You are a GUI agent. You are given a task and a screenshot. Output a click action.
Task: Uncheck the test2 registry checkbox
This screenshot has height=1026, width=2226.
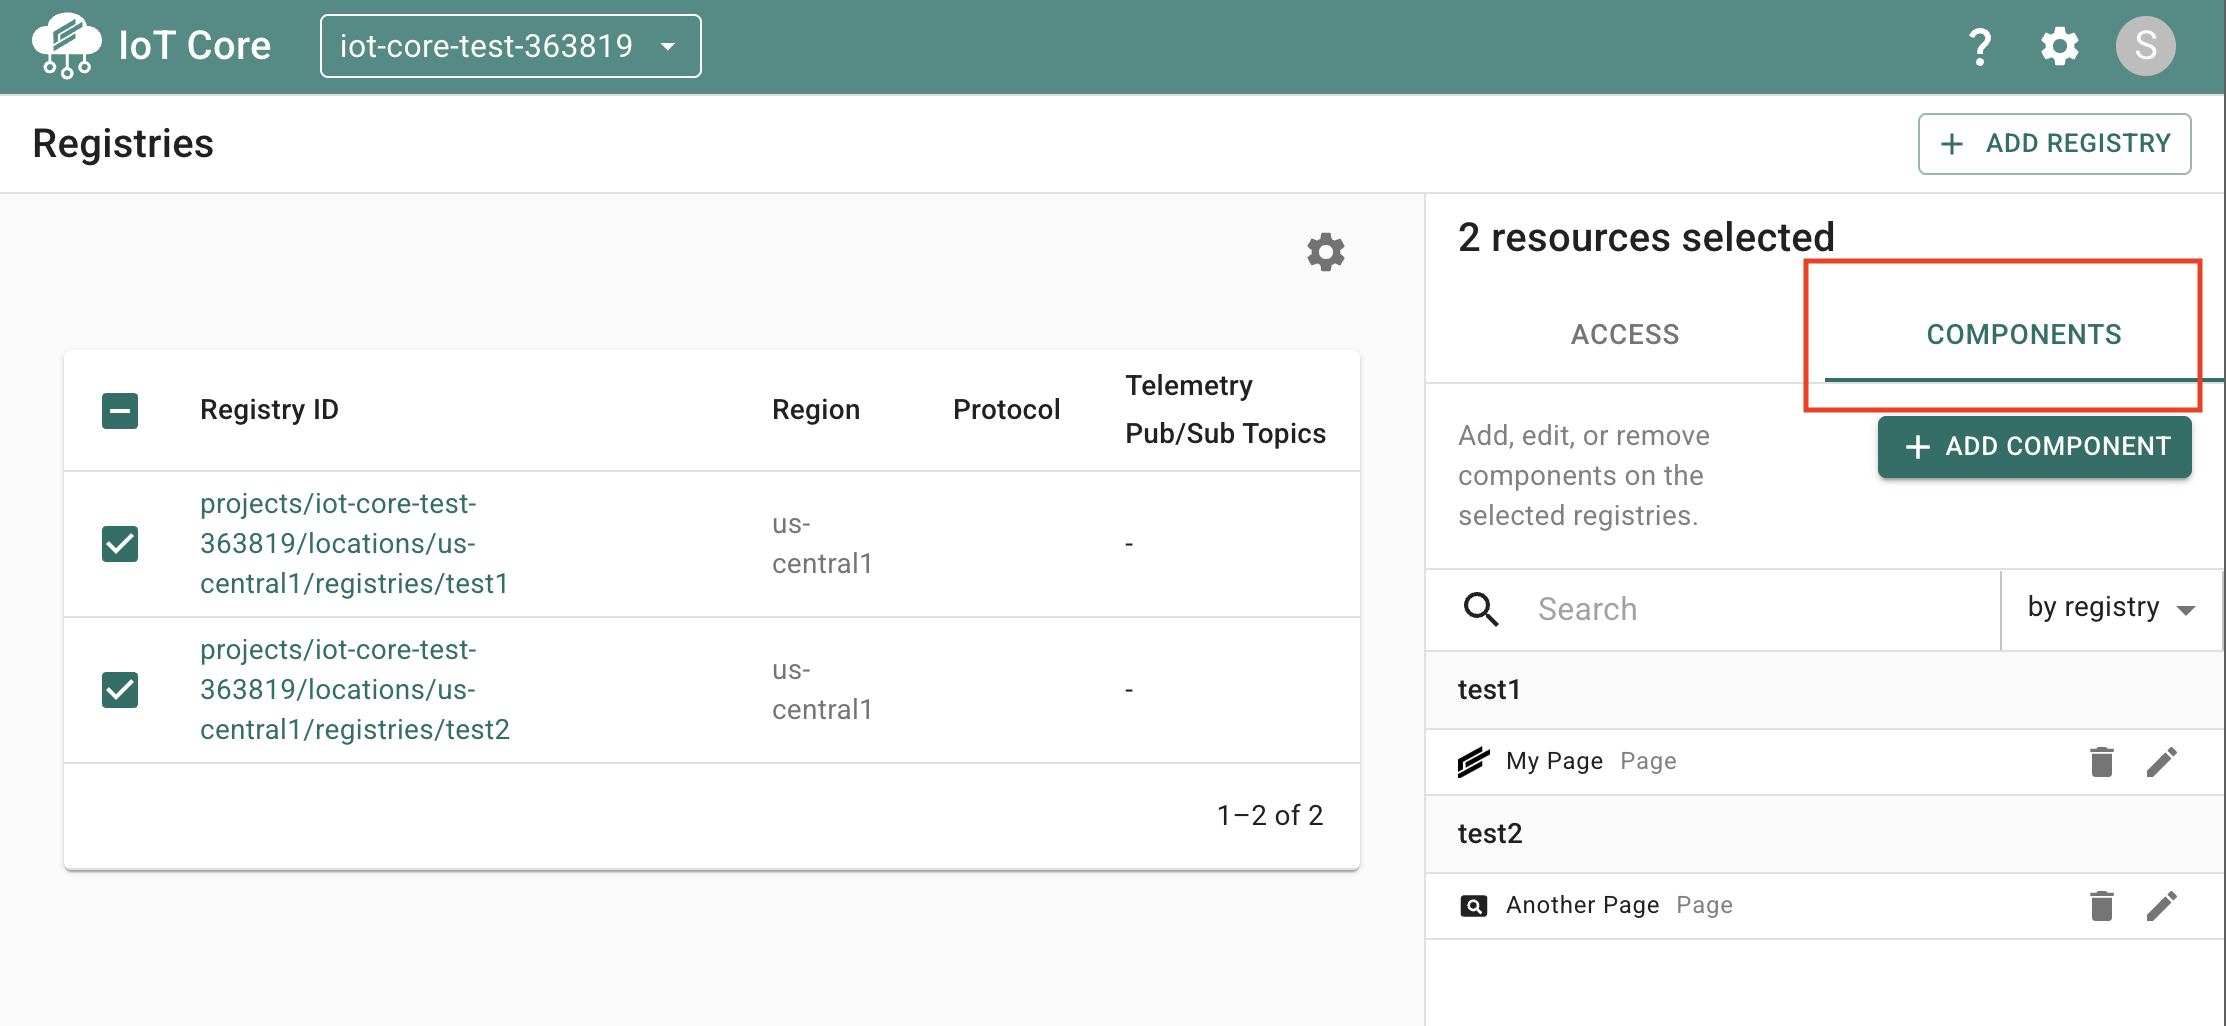(x=120, y=690)
